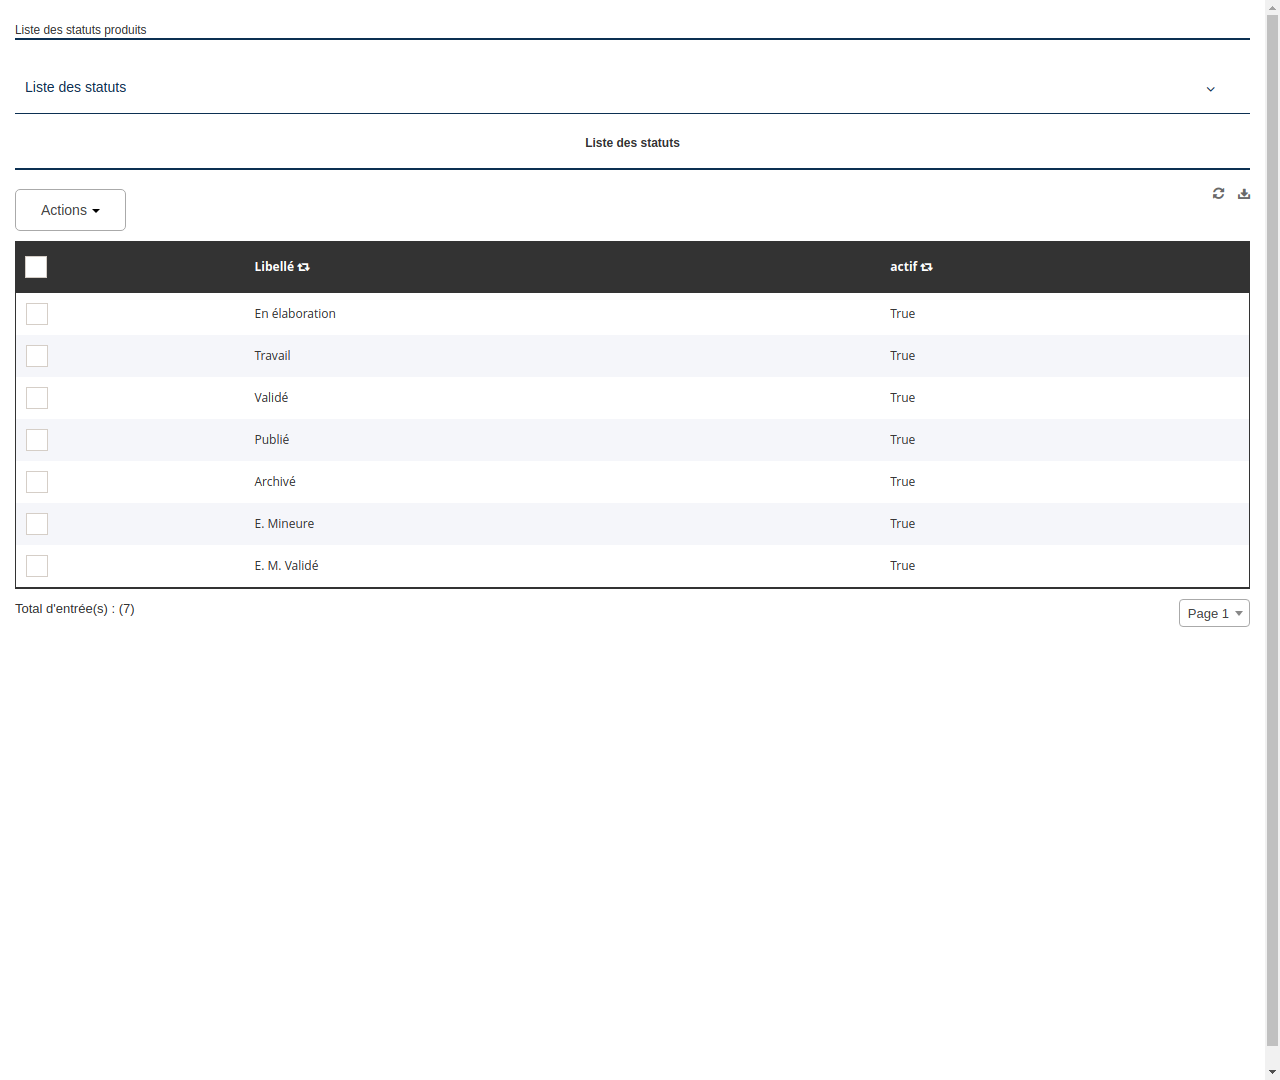
Task: Toggle the select-all checkbox in table header
Action: point(36,267)
